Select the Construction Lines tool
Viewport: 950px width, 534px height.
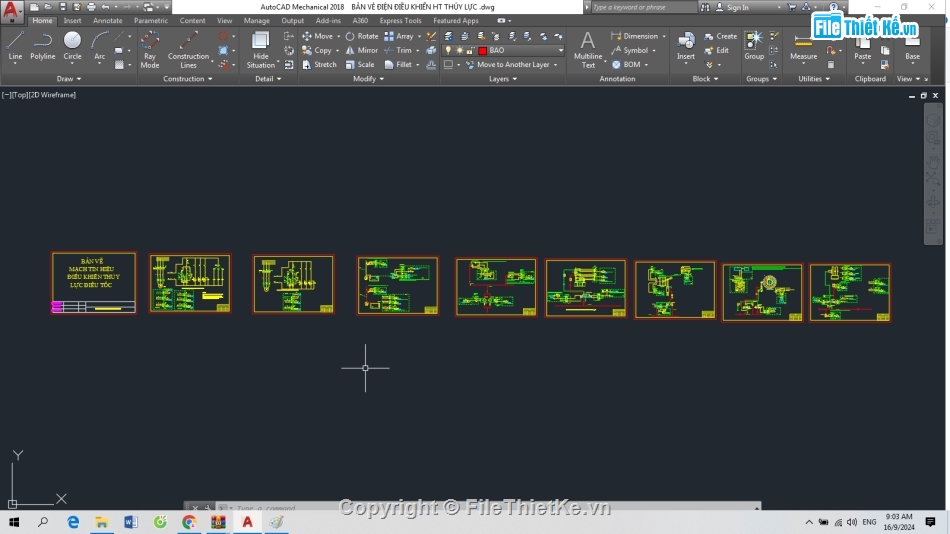pos(188,50)
